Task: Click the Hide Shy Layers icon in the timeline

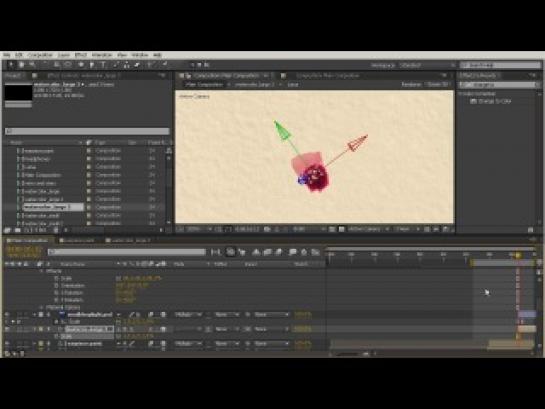Action: [256, 252]
